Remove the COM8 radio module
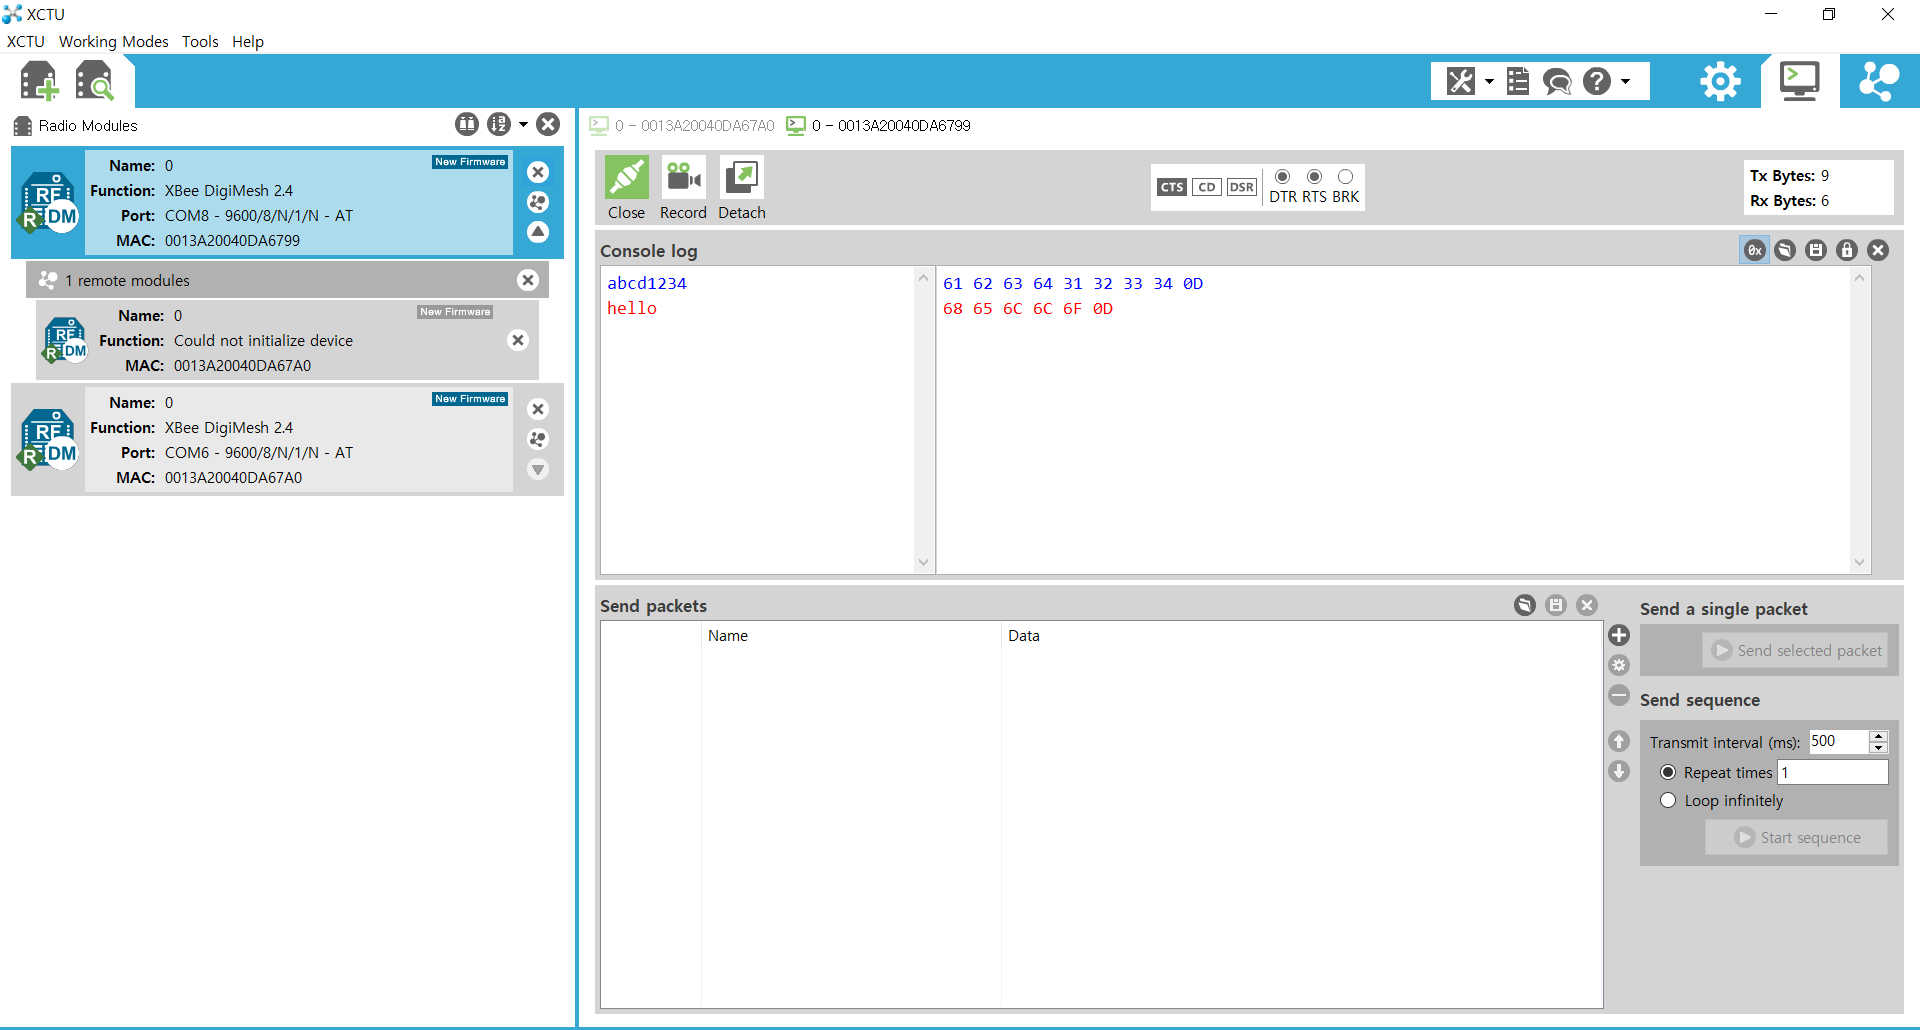Image resolution: width=1920 pixels, height=1030 pixels. [538, 172]
